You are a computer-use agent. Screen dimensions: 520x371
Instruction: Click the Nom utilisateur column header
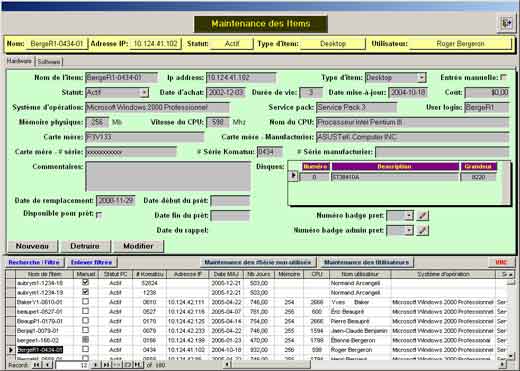pos(360,274)
